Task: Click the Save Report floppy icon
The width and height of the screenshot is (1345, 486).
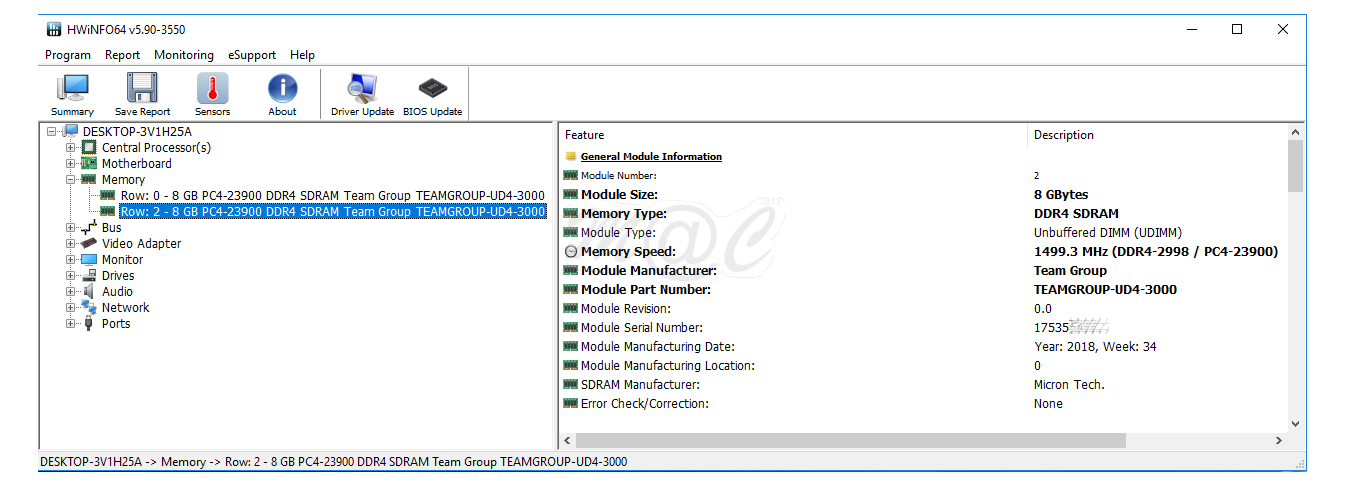Action: [x=142, y=88]
